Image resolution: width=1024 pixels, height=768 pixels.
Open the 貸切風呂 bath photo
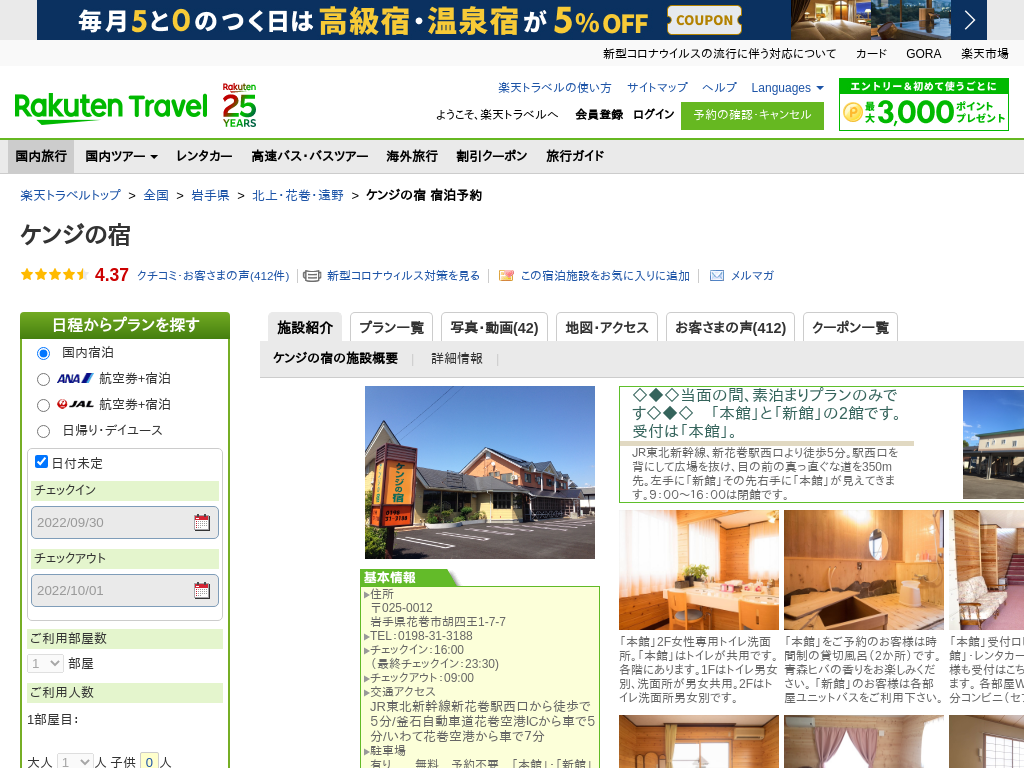click(864, 570)
